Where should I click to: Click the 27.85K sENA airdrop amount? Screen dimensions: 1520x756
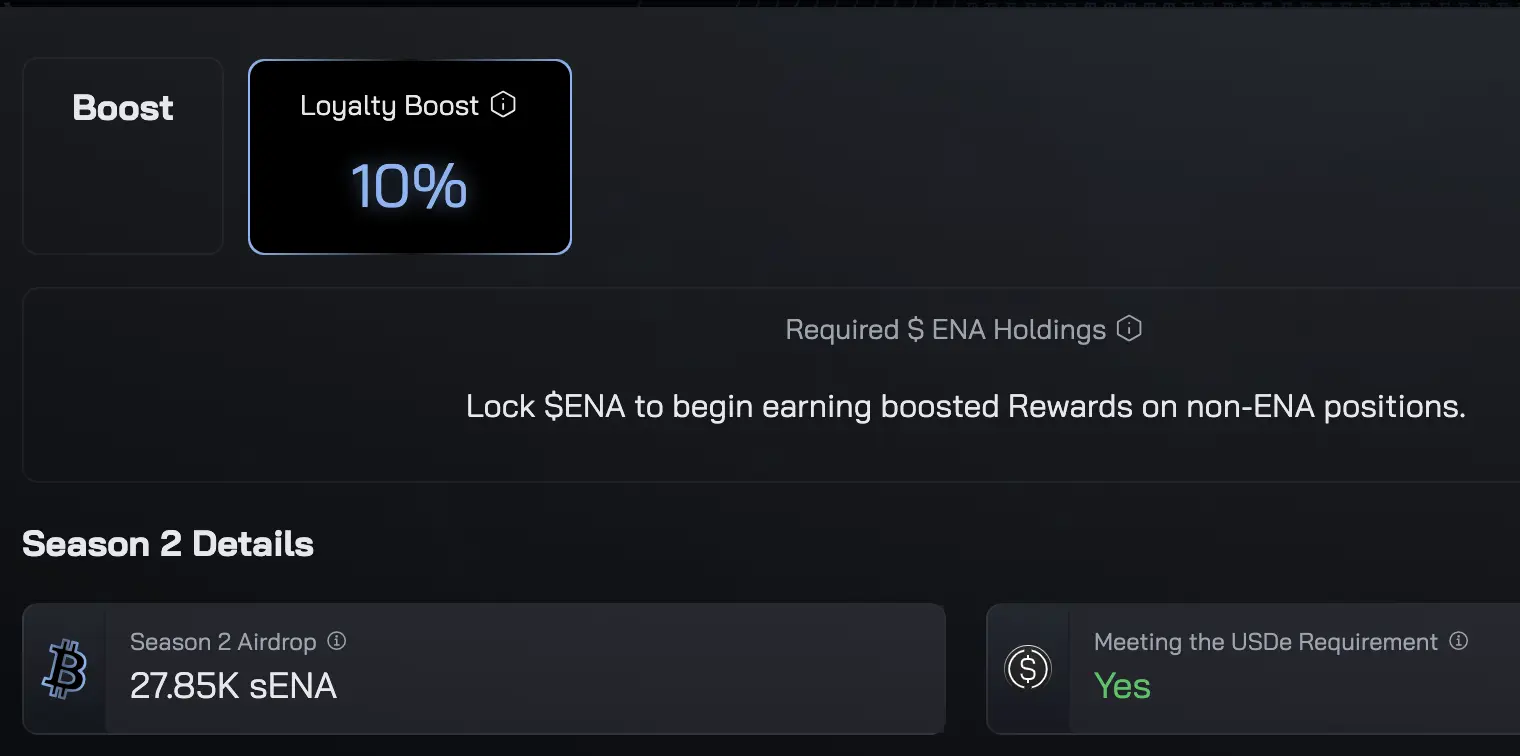click(x=233, y=686)
